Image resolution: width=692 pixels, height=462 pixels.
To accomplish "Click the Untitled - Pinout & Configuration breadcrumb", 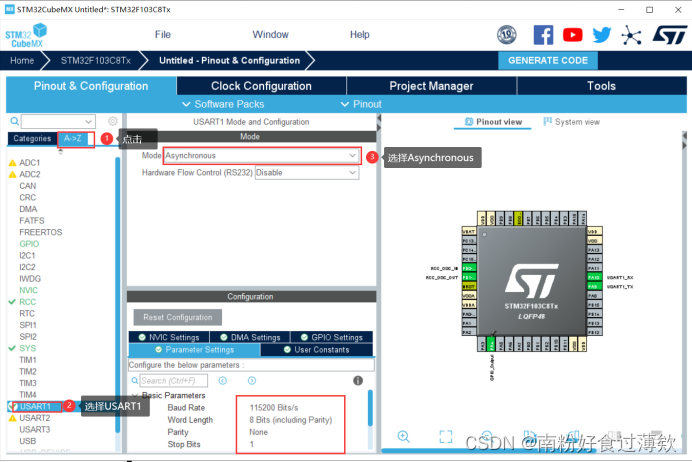I will (229, 60).
